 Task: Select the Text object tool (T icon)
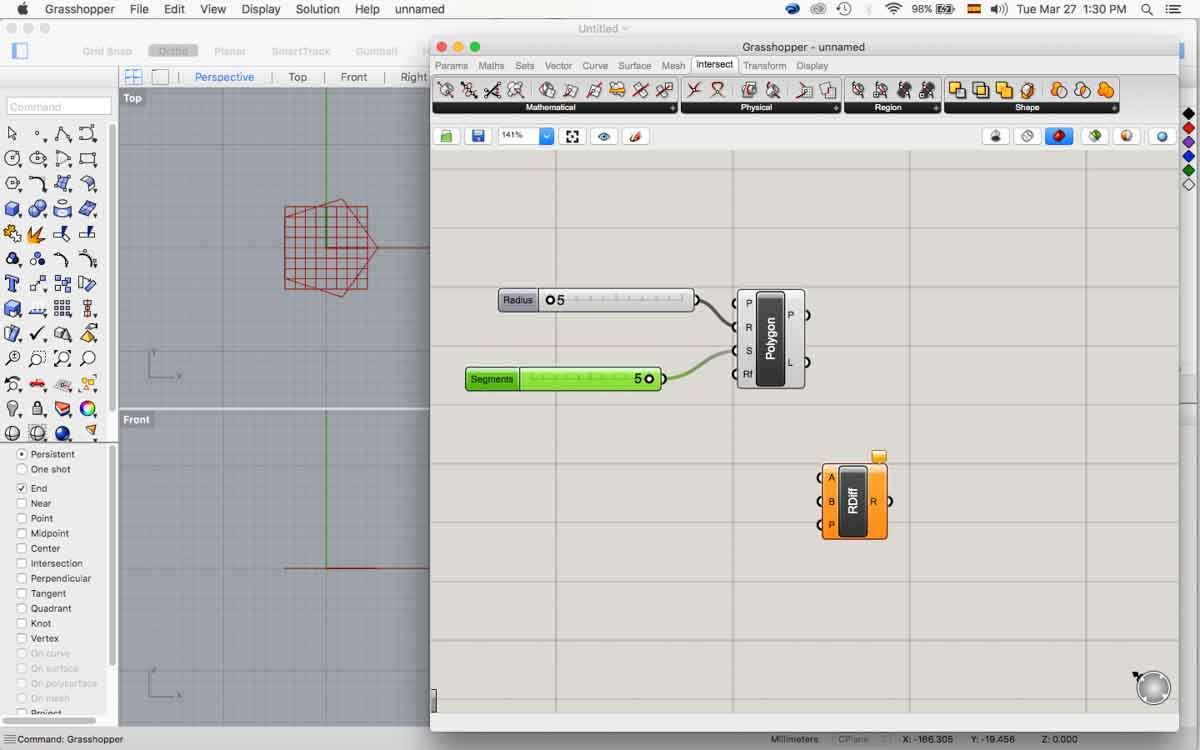pyautogui.click(x=12, y=284)
